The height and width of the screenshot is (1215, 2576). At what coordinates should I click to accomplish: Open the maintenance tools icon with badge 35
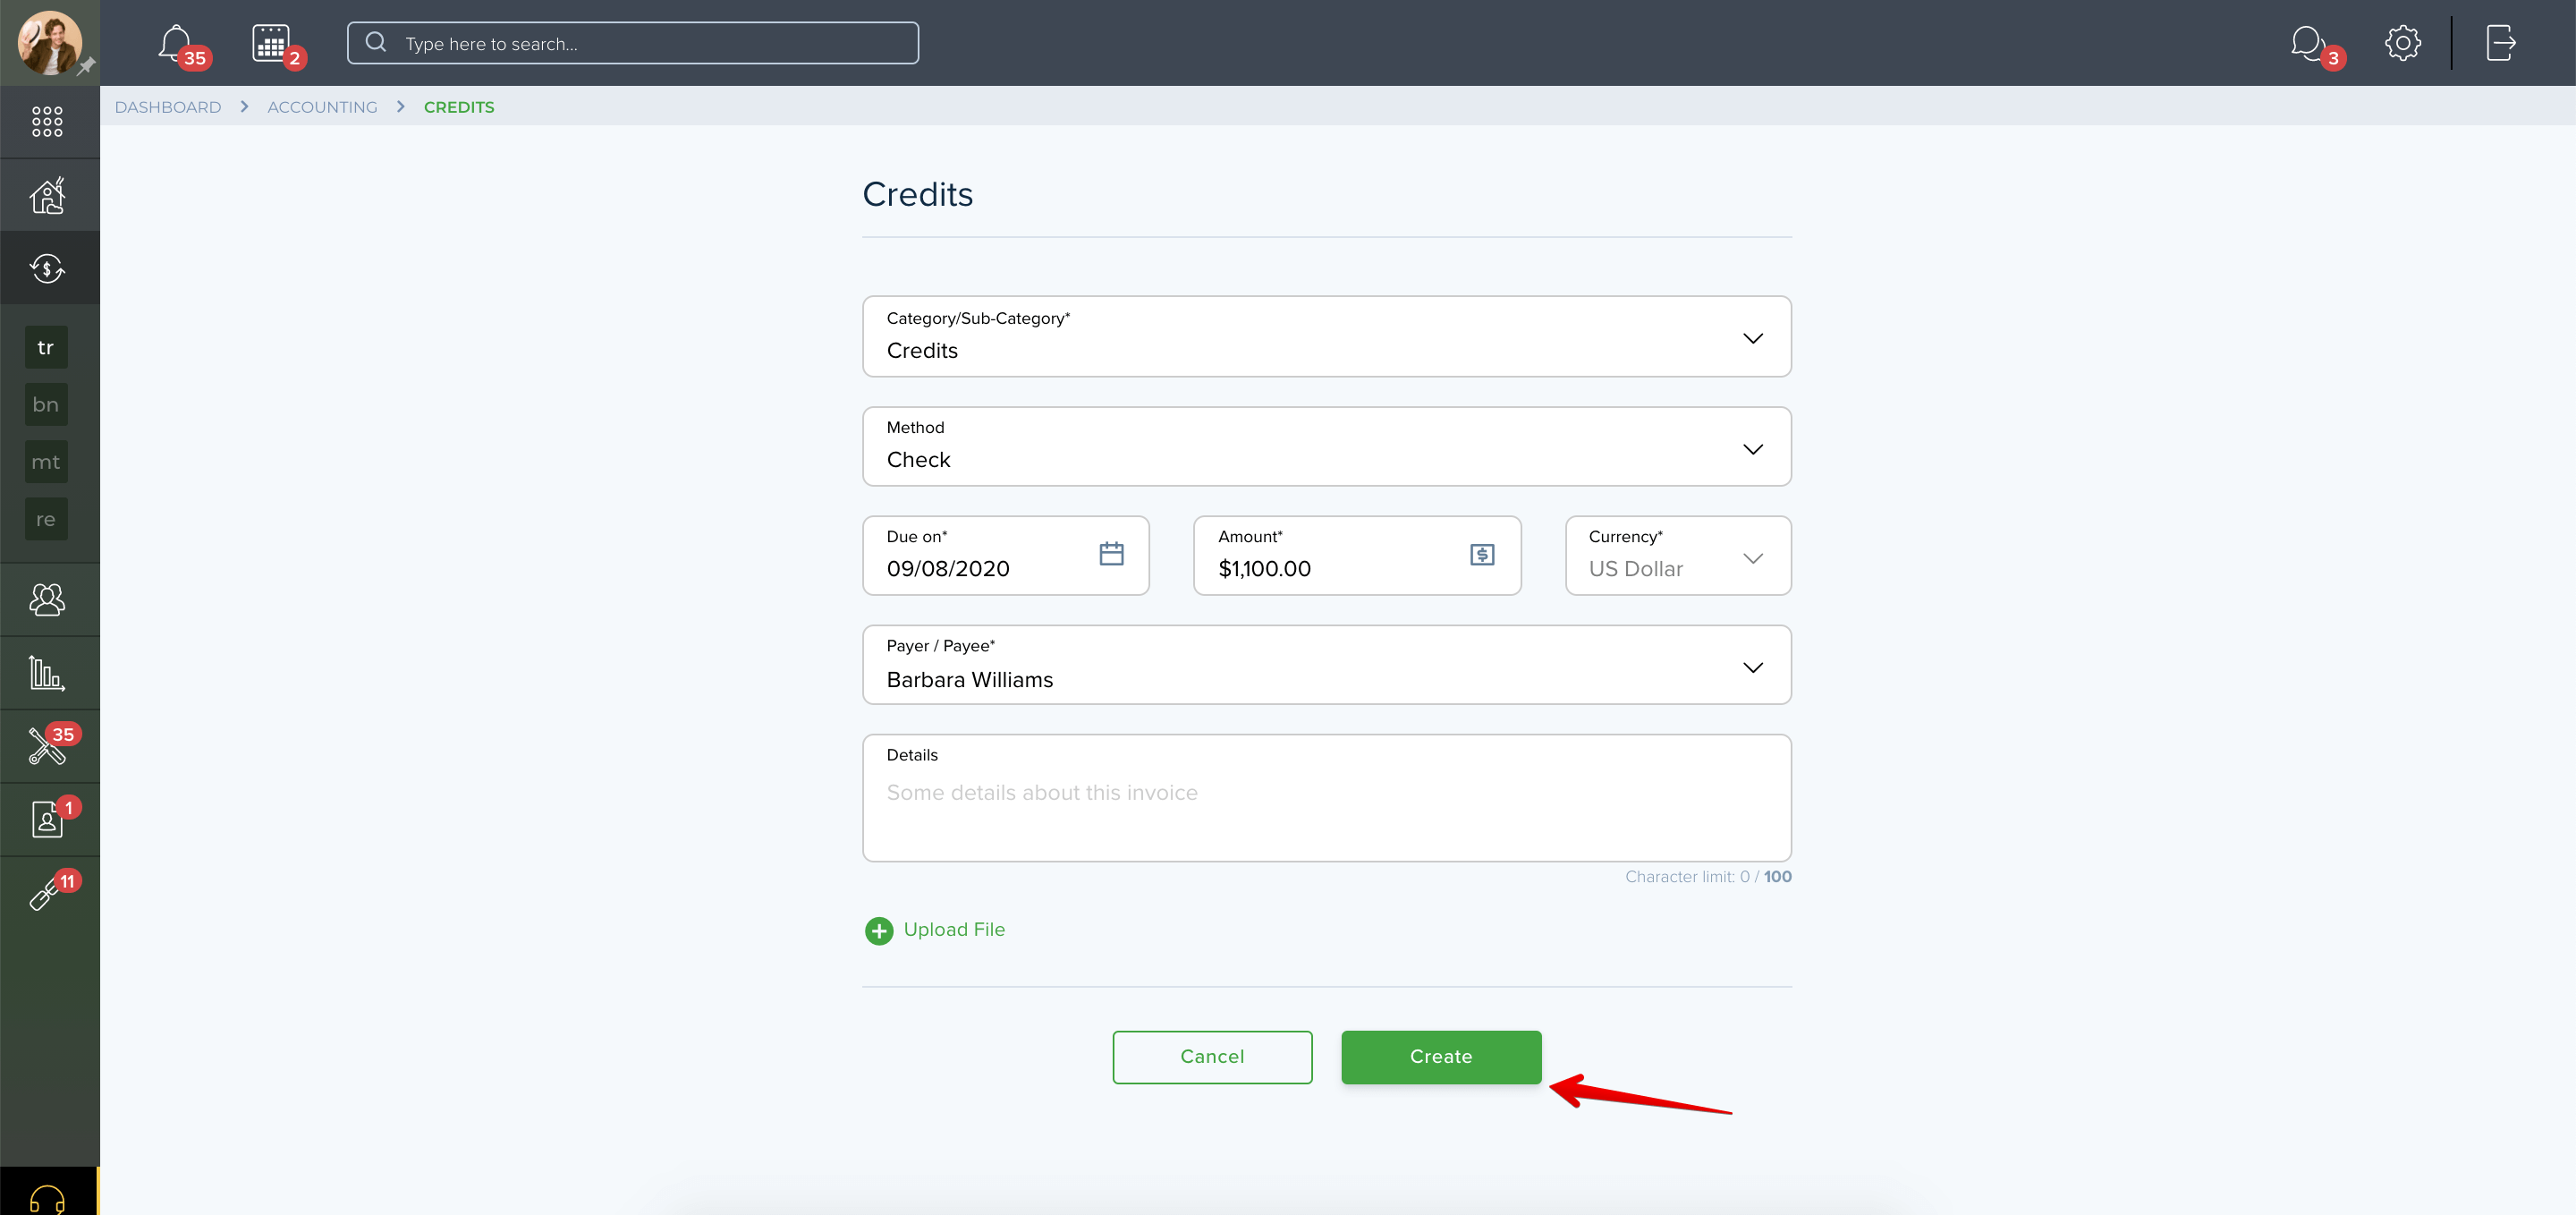pyautogui.click(x=47, y=746)
